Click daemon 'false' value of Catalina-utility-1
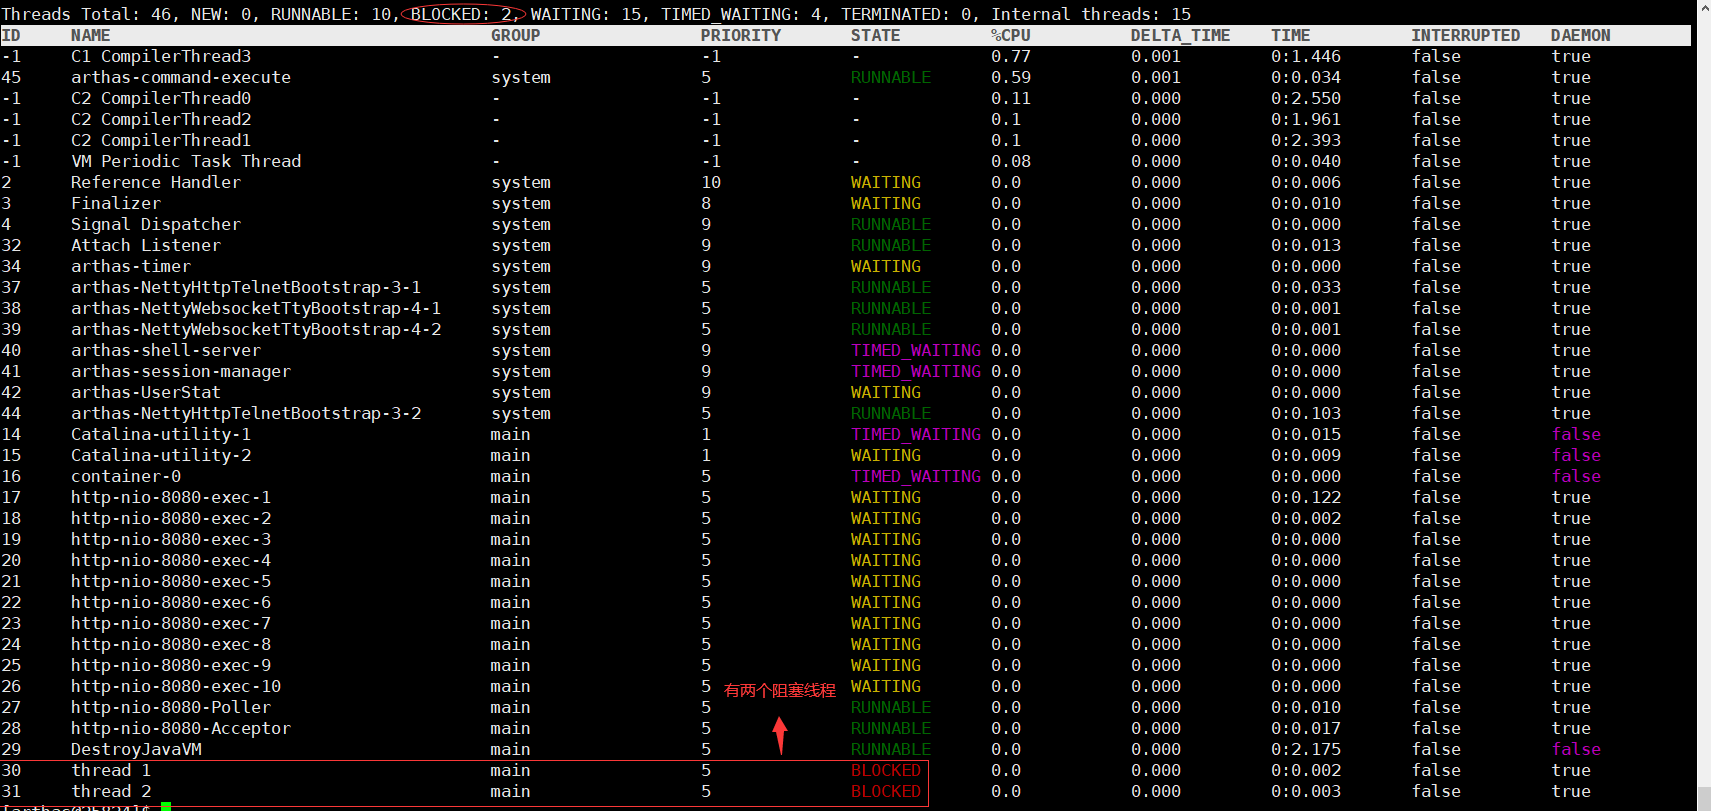1711x811 pixels. click(1576, 434)
